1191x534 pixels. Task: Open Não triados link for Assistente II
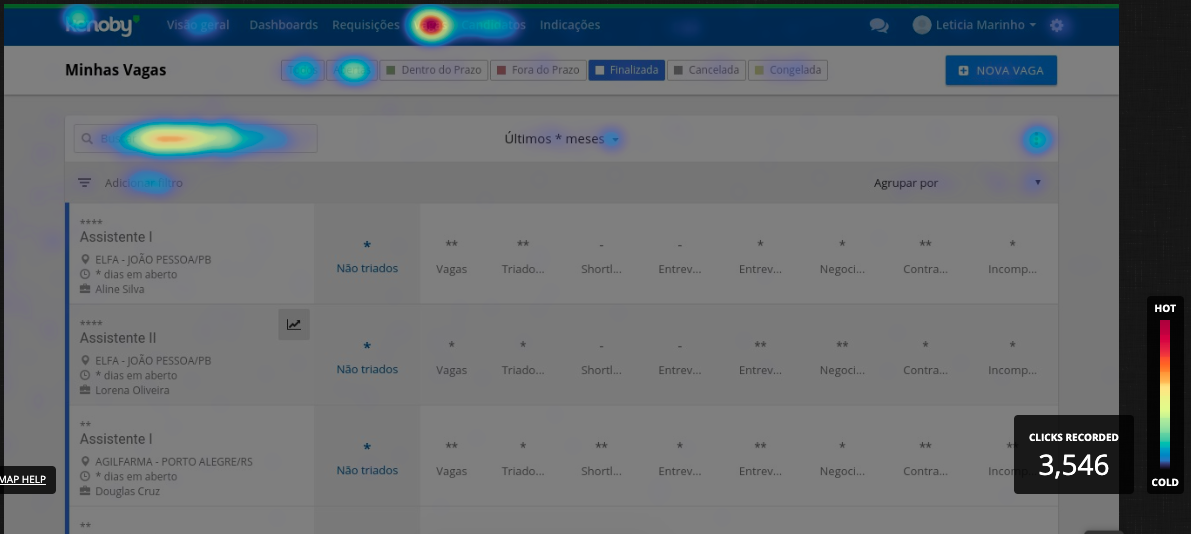pyautogui.click(x=367, y=369)
